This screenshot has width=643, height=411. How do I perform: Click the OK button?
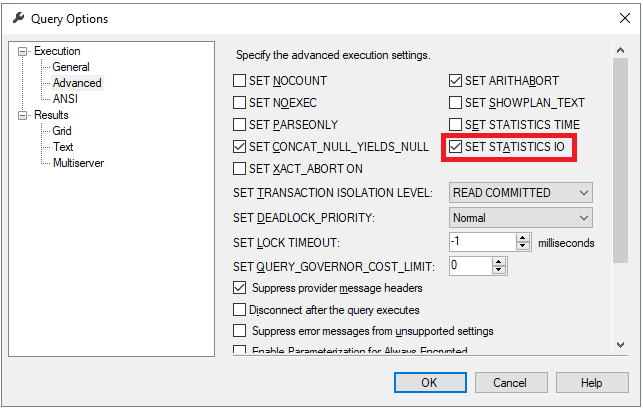[428, 383]
